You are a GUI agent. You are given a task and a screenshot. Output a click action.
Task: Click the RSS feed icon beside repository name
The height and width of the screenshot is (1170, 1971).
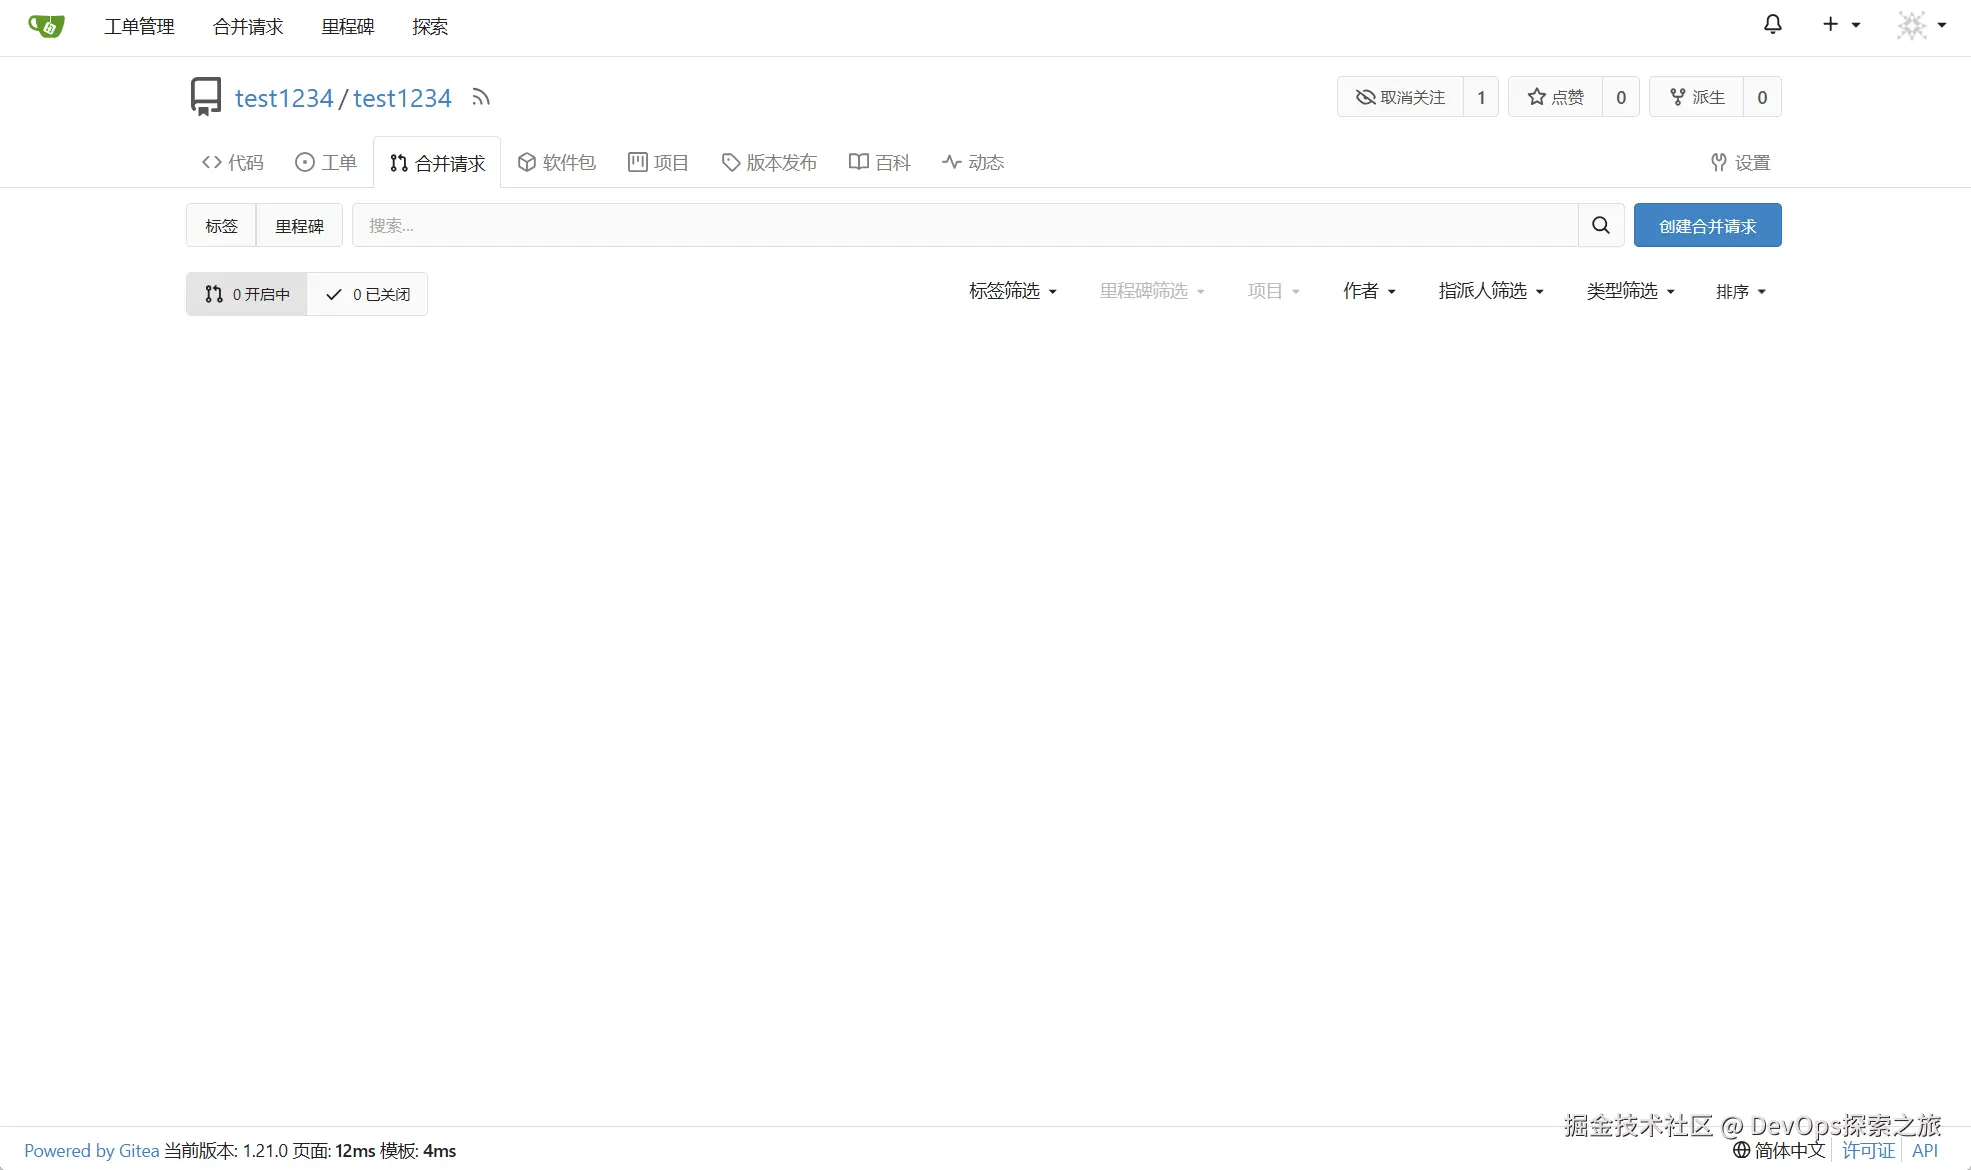click(481, 97)
